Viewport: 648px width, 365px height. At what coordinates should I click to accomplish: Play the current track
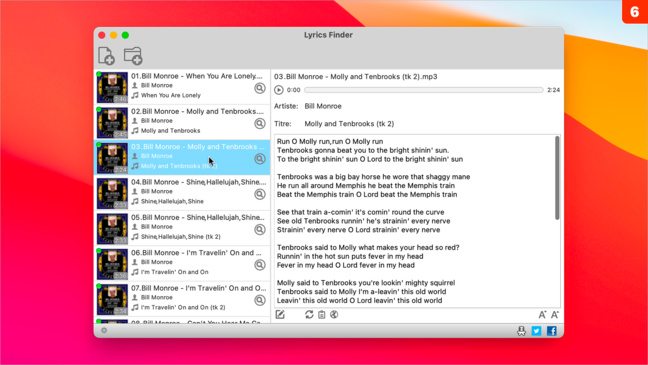point(279,90)
